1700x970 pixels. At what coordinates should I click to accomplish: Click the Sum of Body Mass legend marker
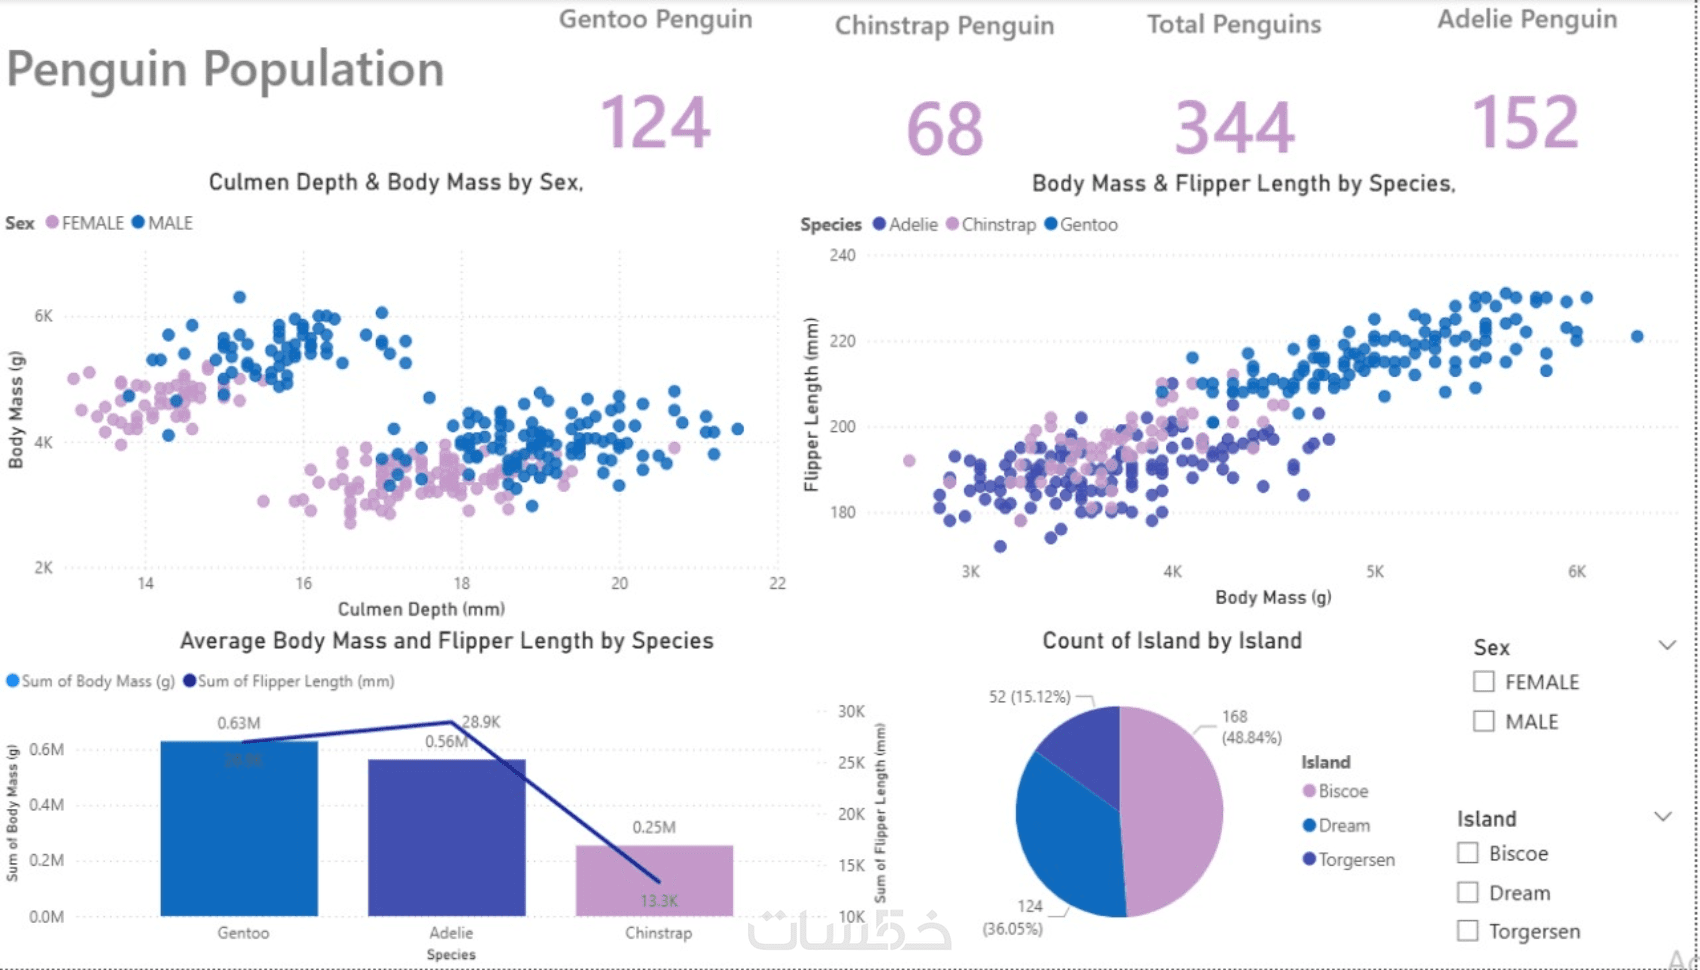(x=13, y=681)
